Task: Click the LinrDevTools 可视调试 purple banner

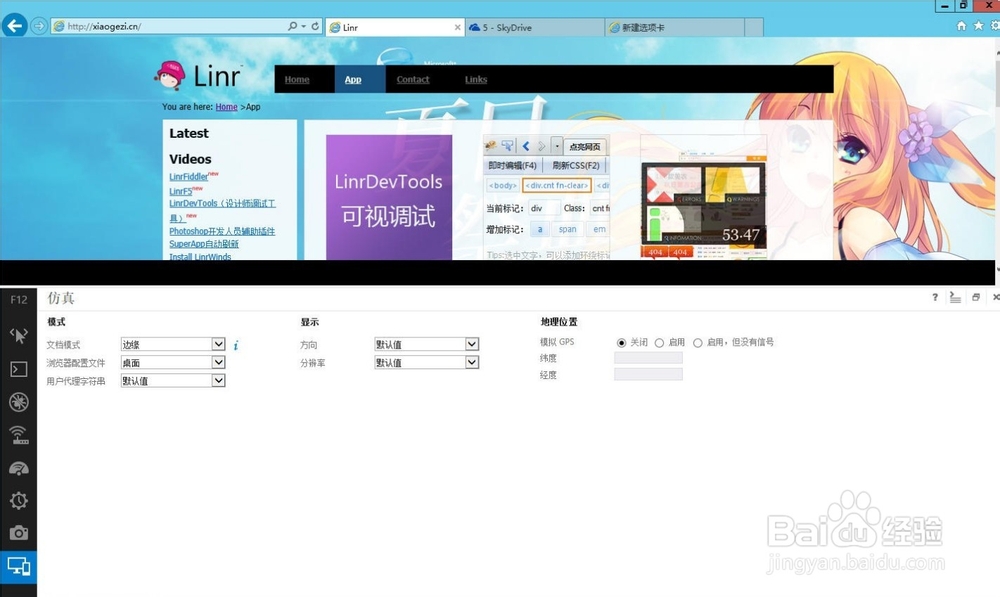Action: point(389,197)
